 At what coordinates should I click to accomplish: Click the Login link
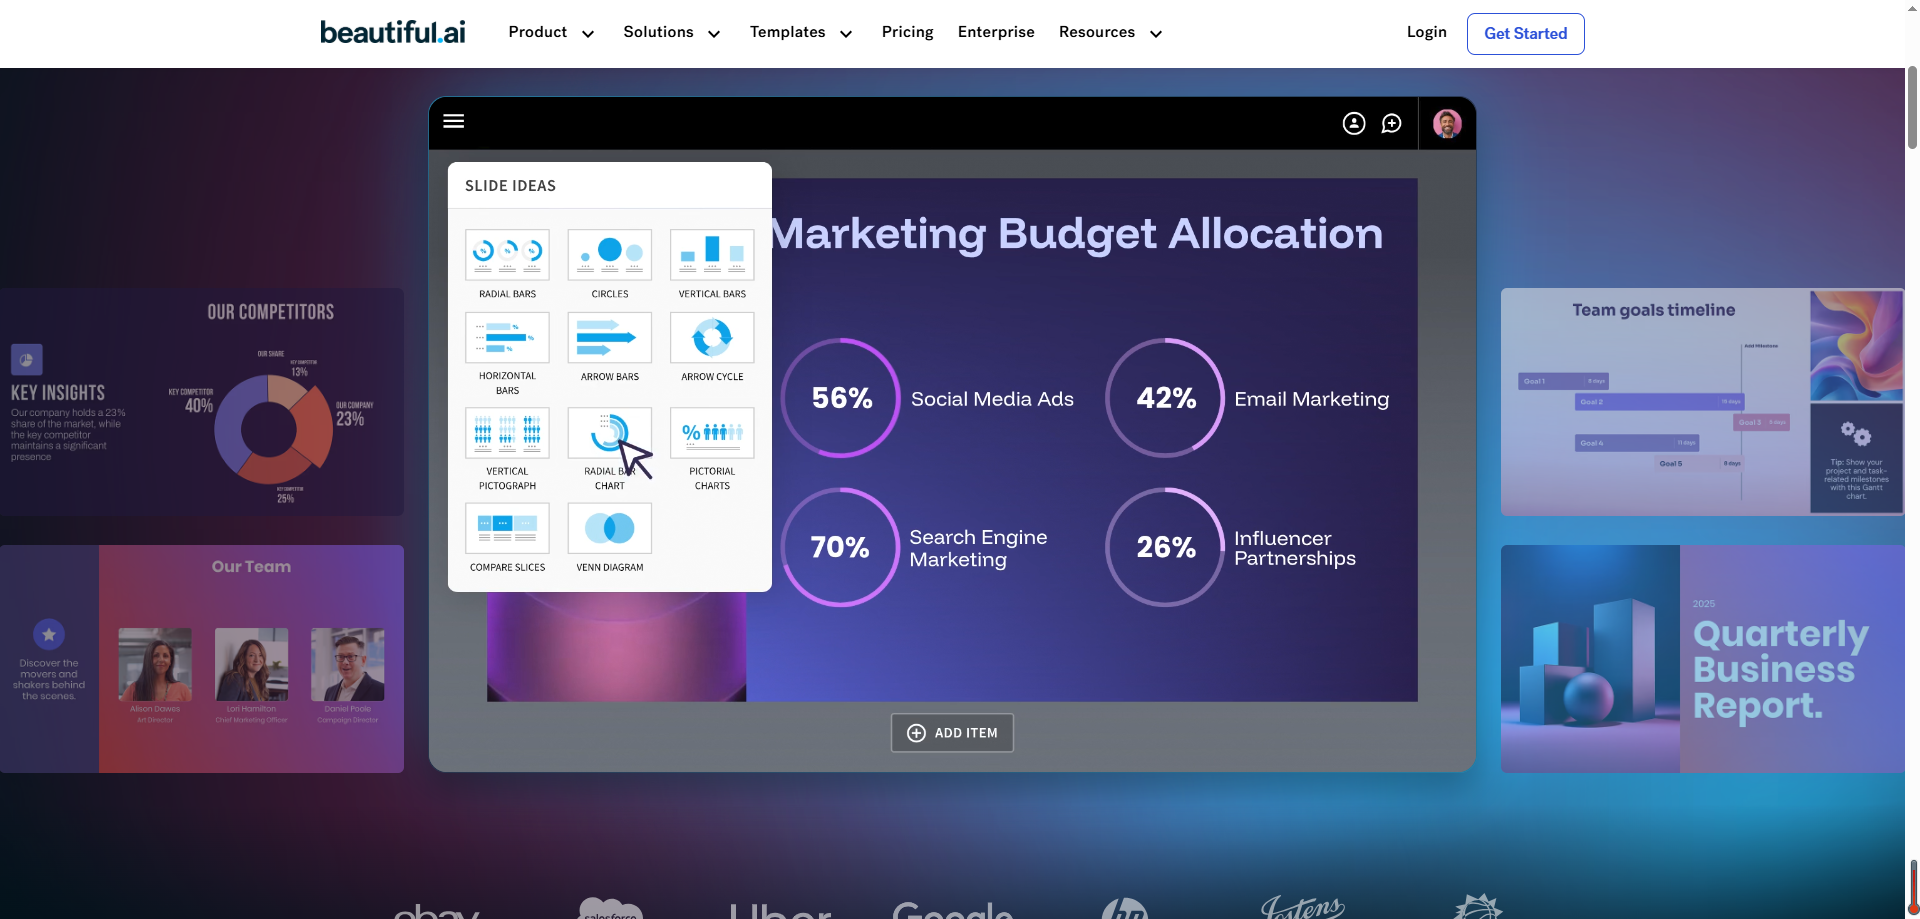[1426, 33]
